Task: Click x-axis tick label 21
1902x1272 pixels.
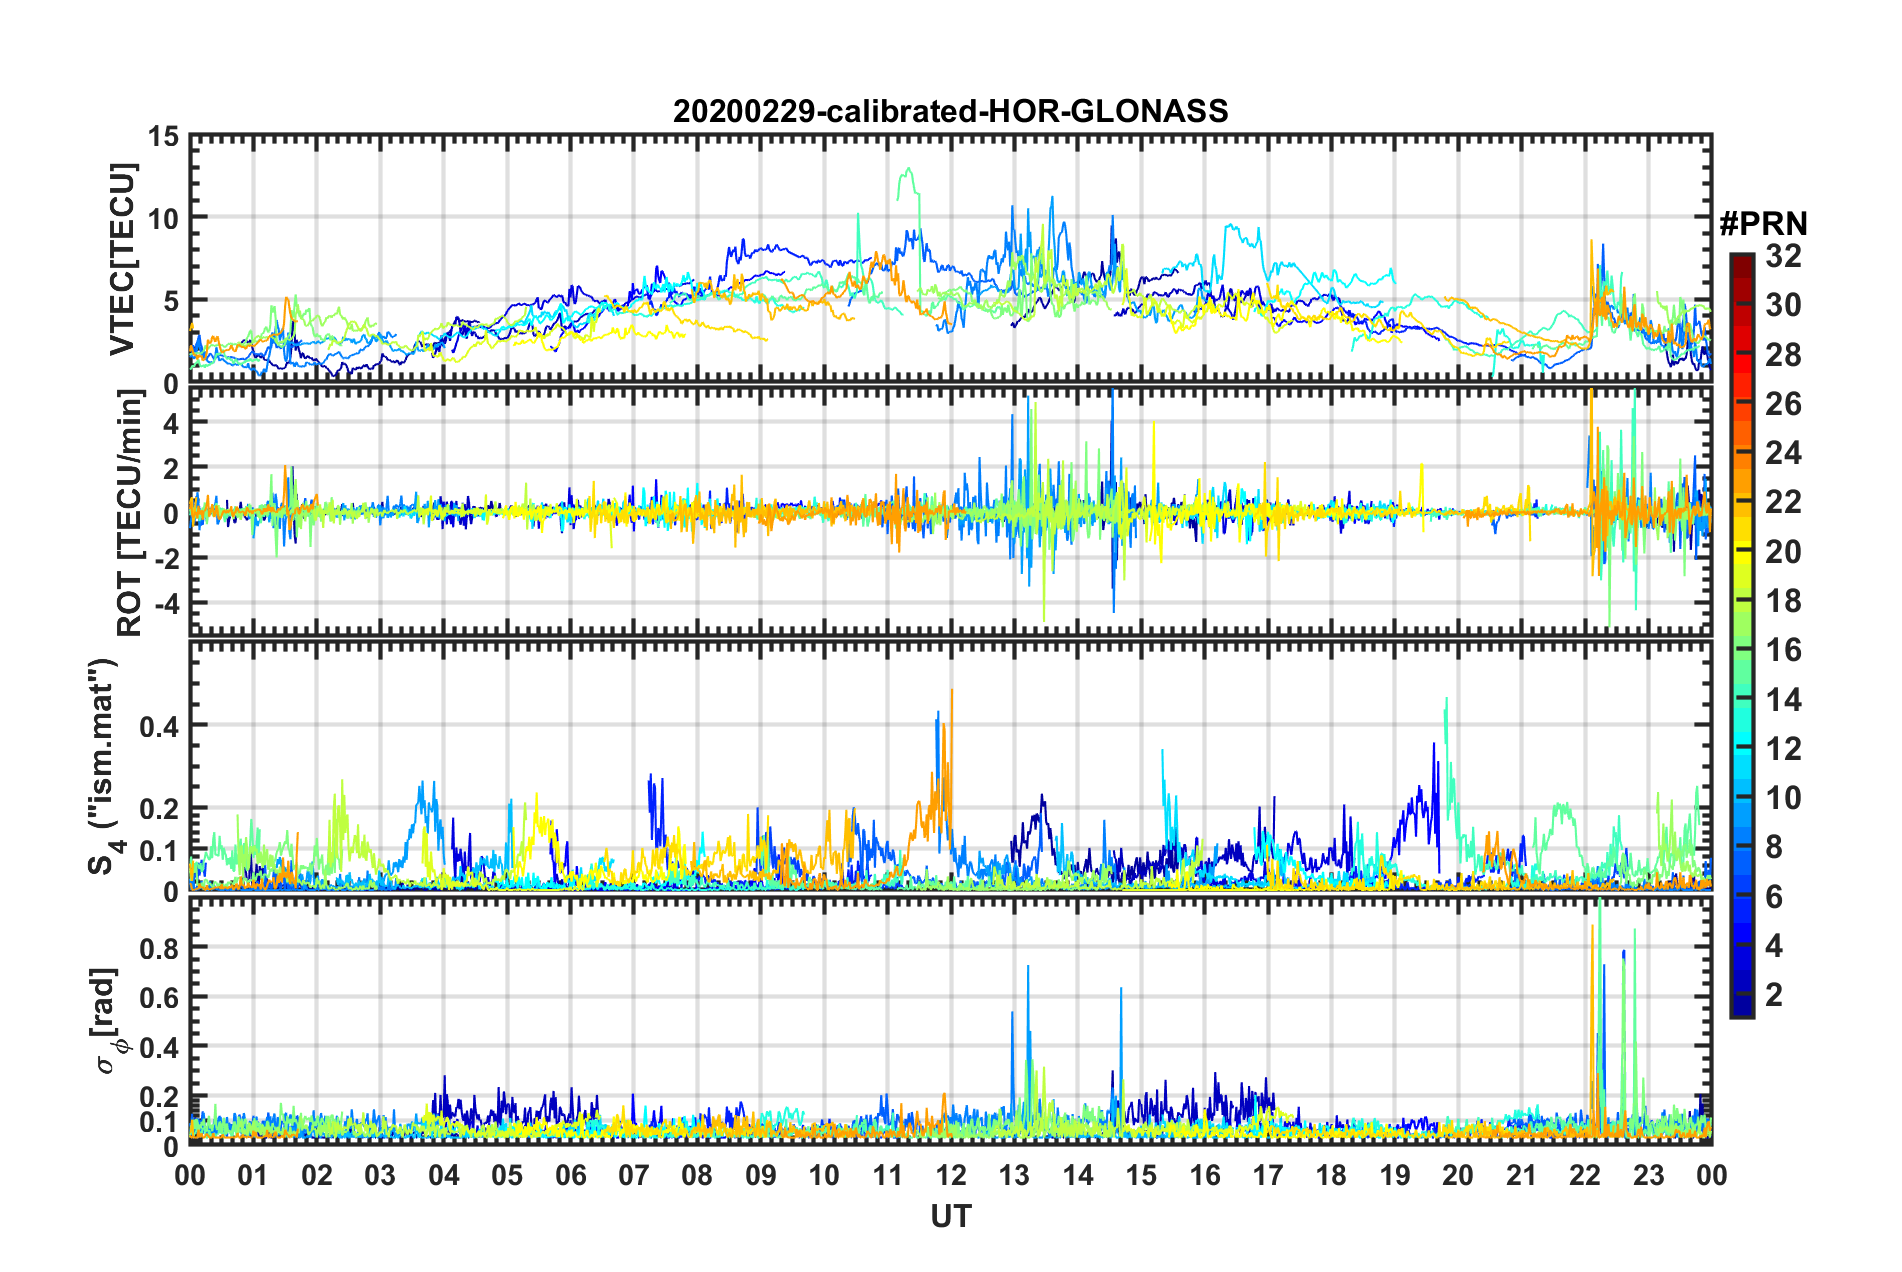Action: click(x=1522, y=1175)
